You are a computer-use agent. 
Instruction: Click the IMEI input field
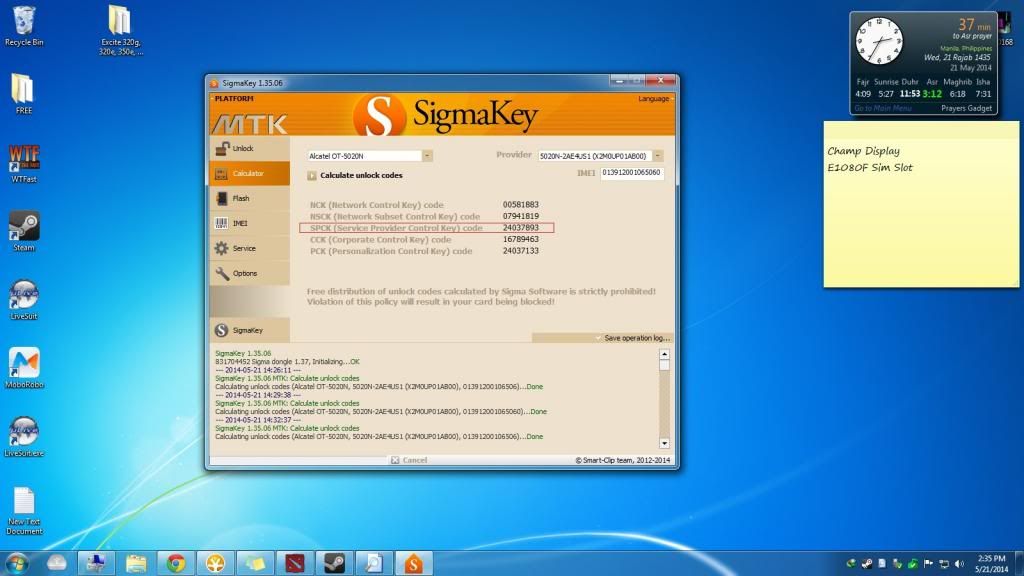[632, 173]
